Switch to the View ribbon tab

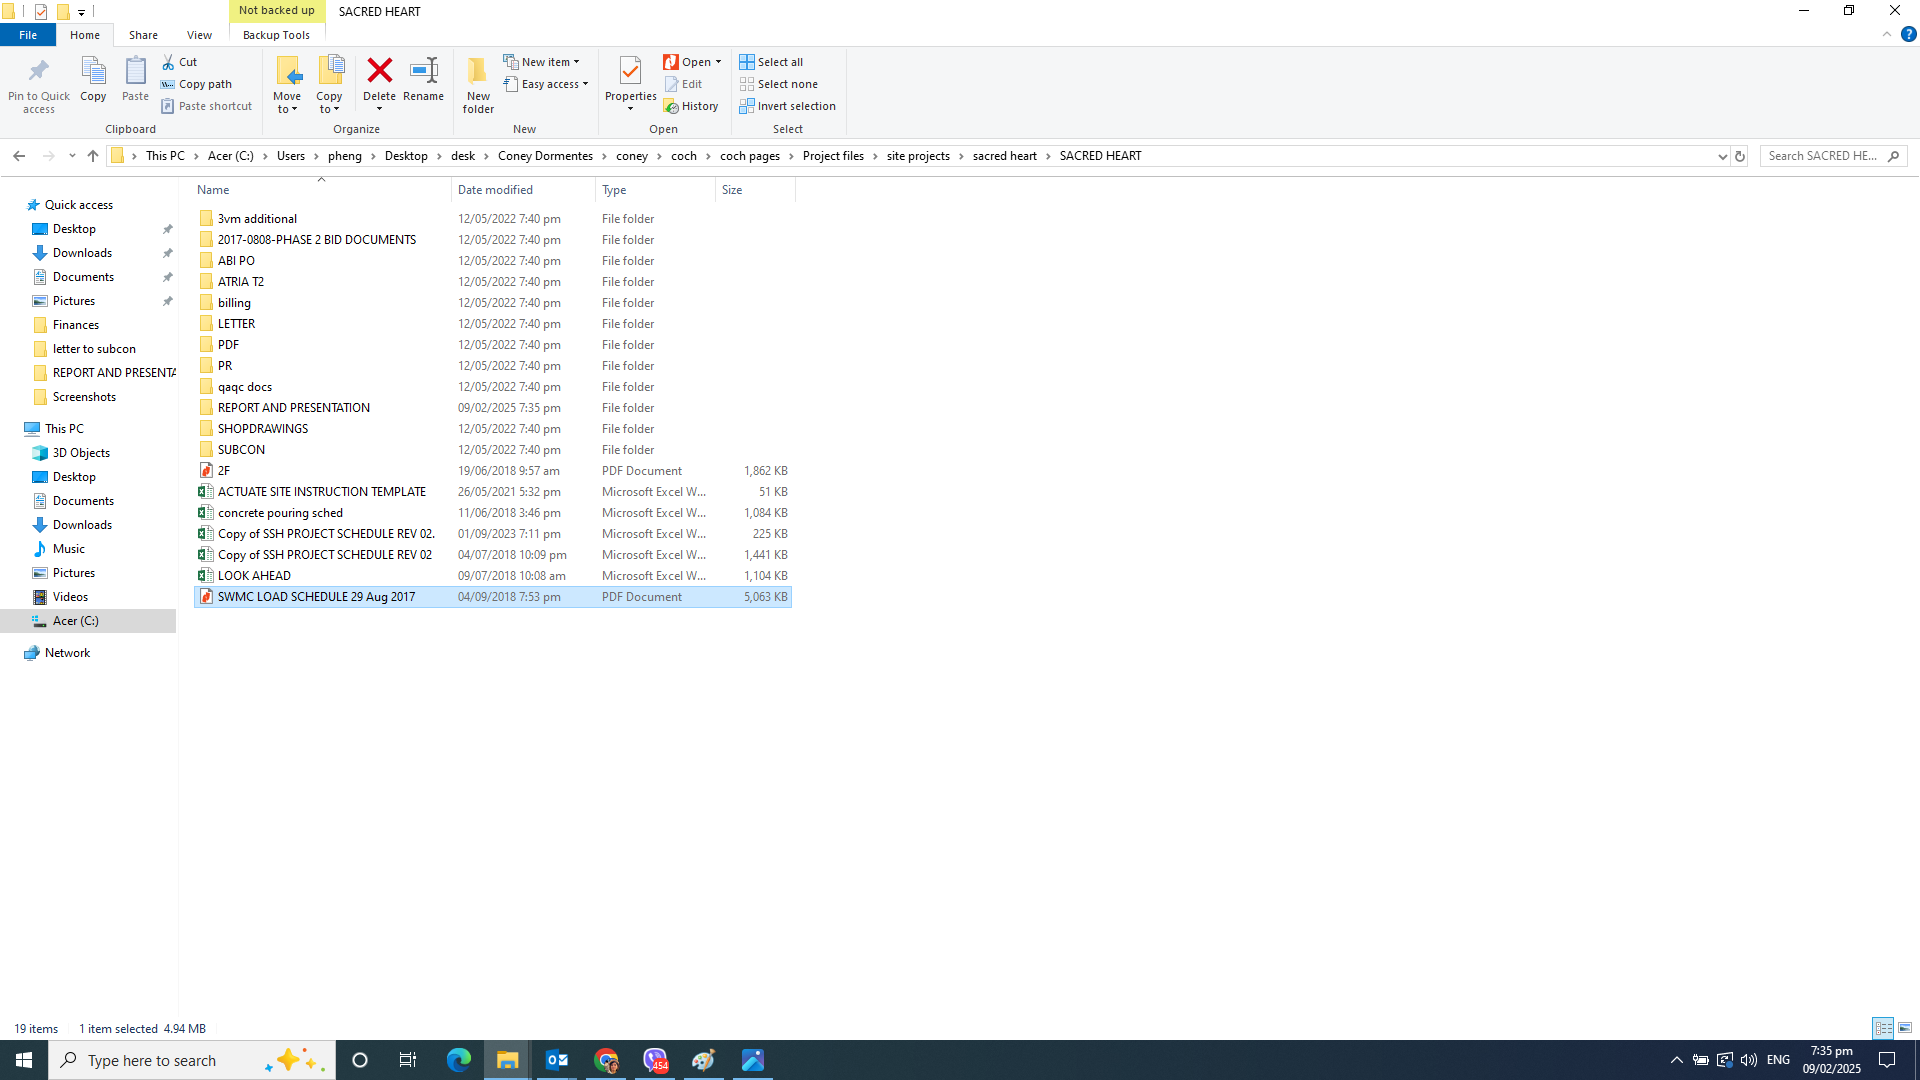(199, 34)
